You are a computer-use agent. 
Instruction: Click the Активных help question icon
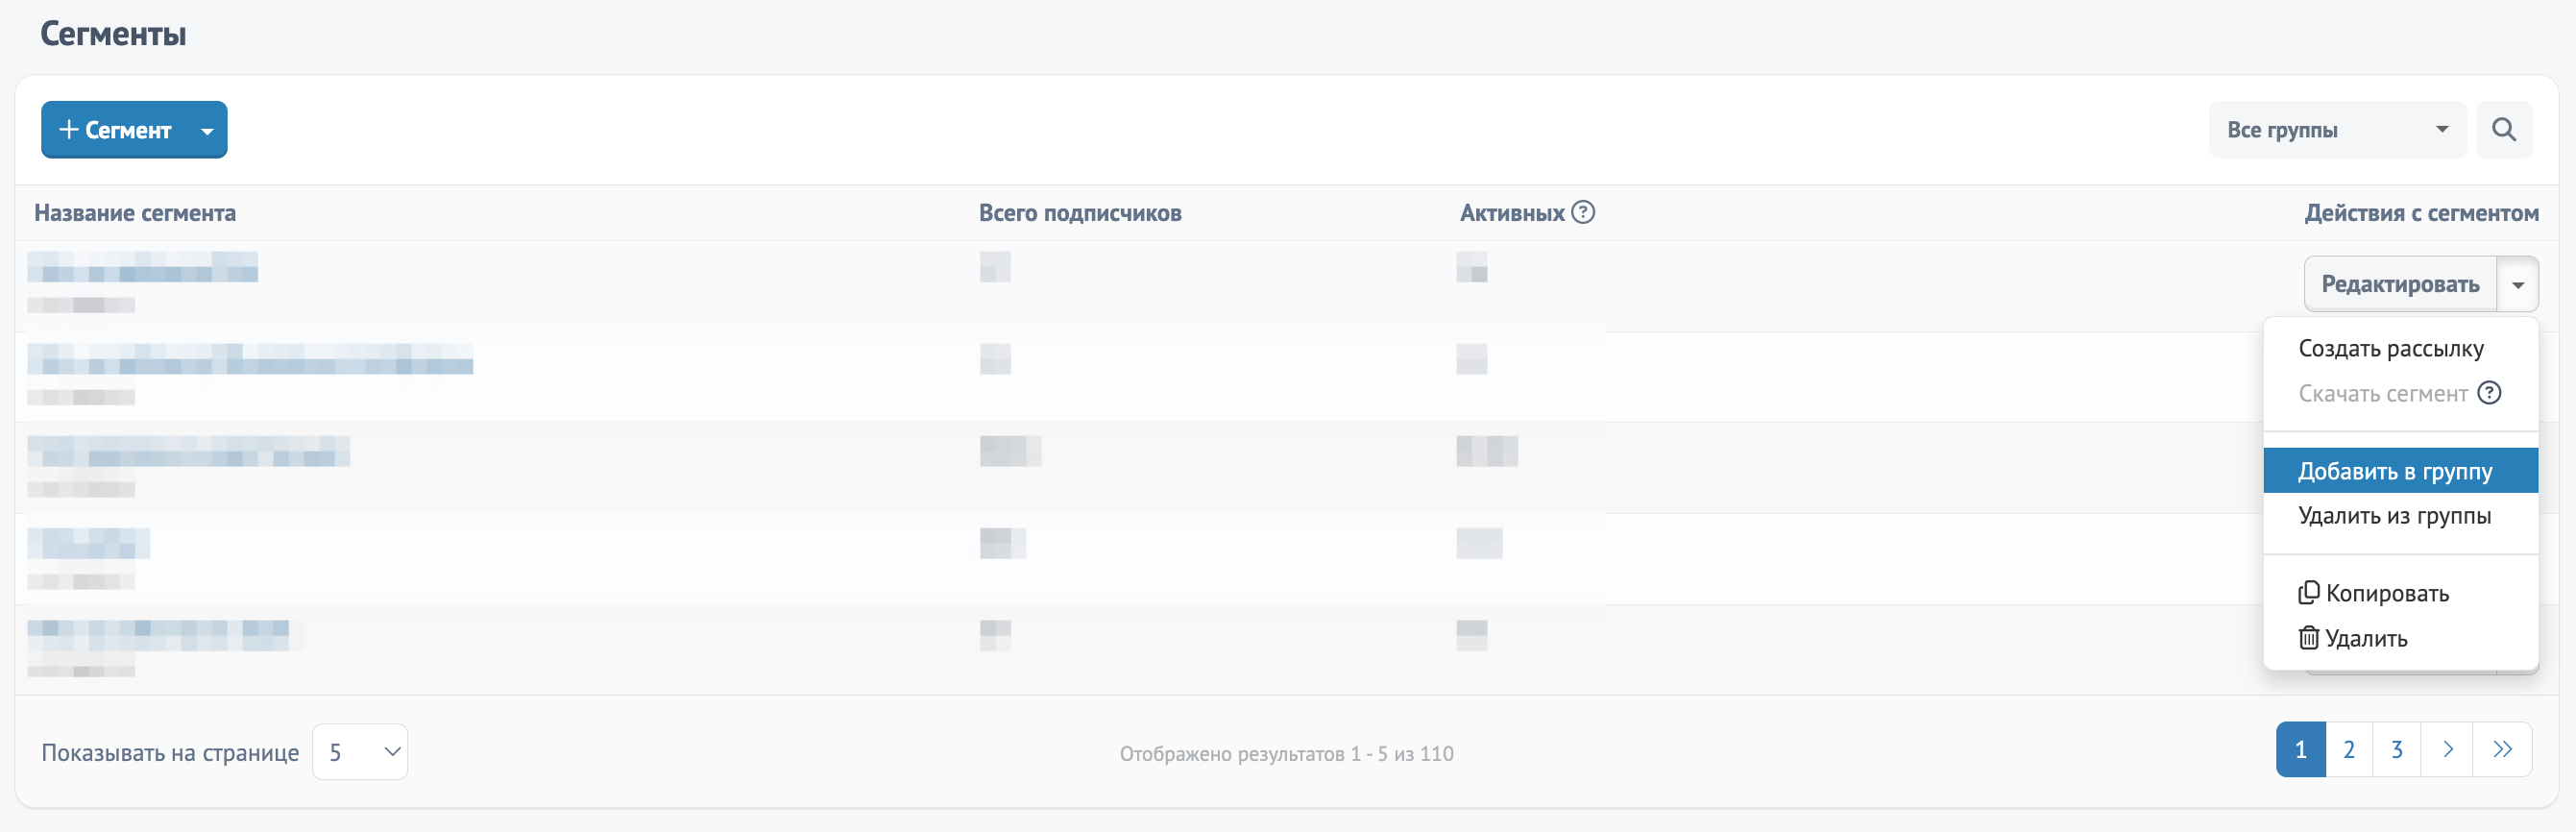click(1583, 212)
